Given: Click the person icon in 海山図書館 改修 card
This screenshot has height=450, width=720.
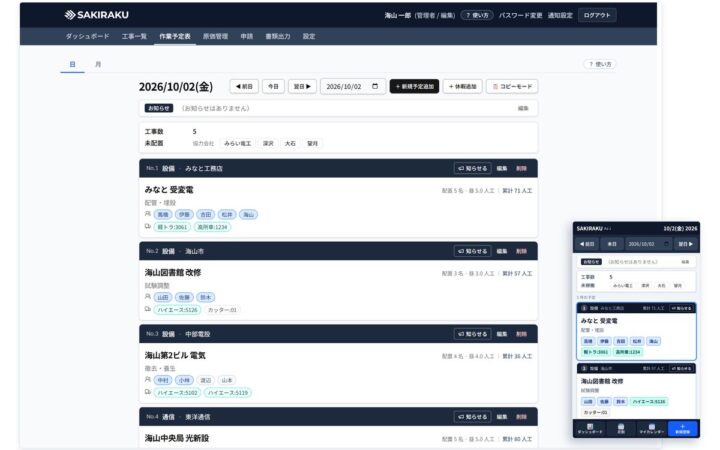Looking at the screenshot, I should (x=147, y=297).
